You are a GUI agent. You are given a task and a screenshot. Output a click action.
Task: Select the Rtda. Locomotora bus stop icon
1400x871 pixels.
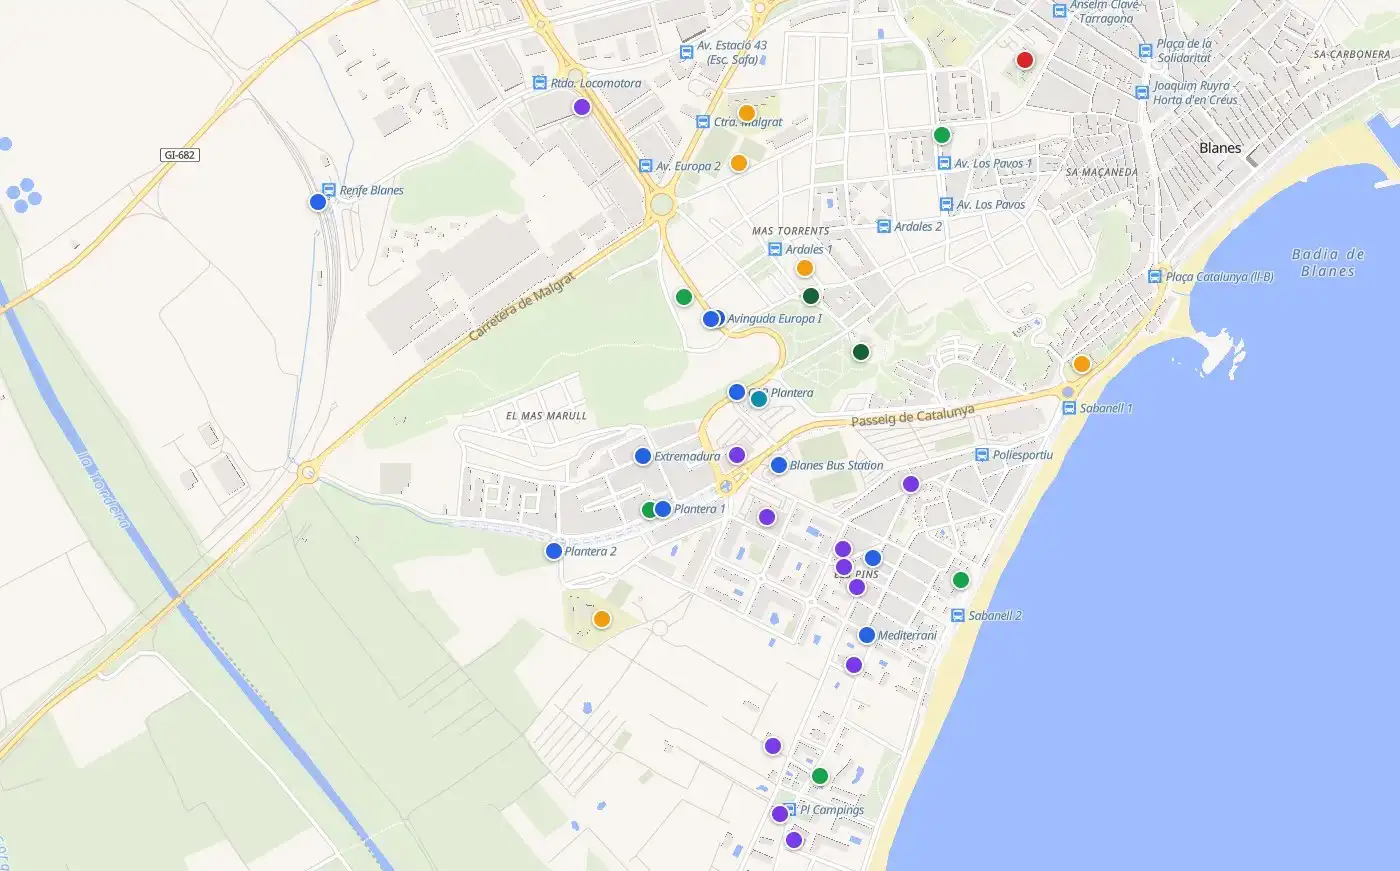click(540, 83)
